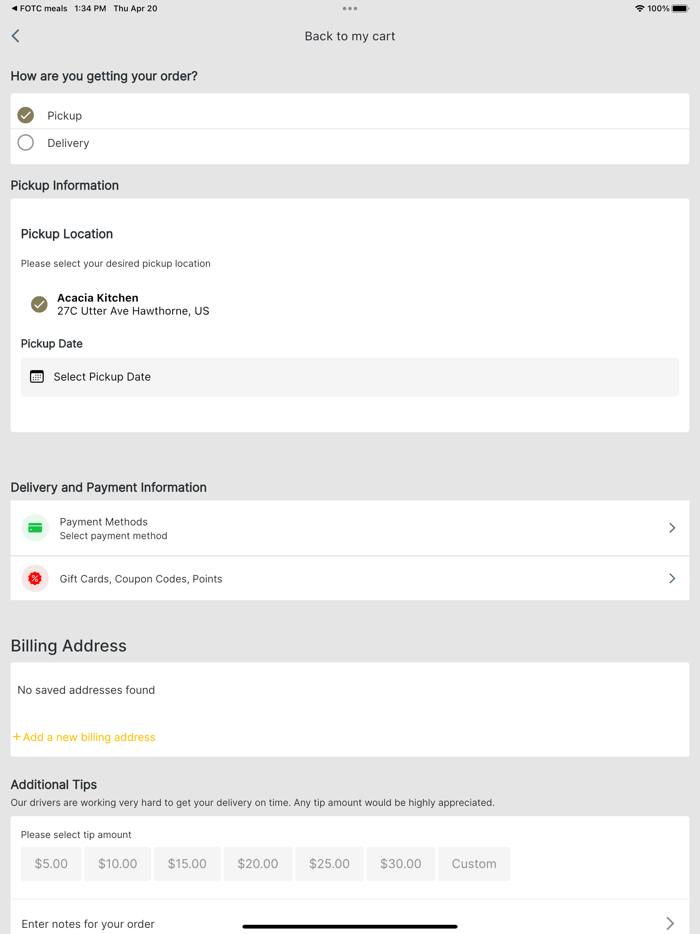Select Acacia Kitchen pickup location checkmark

(39, 304)
